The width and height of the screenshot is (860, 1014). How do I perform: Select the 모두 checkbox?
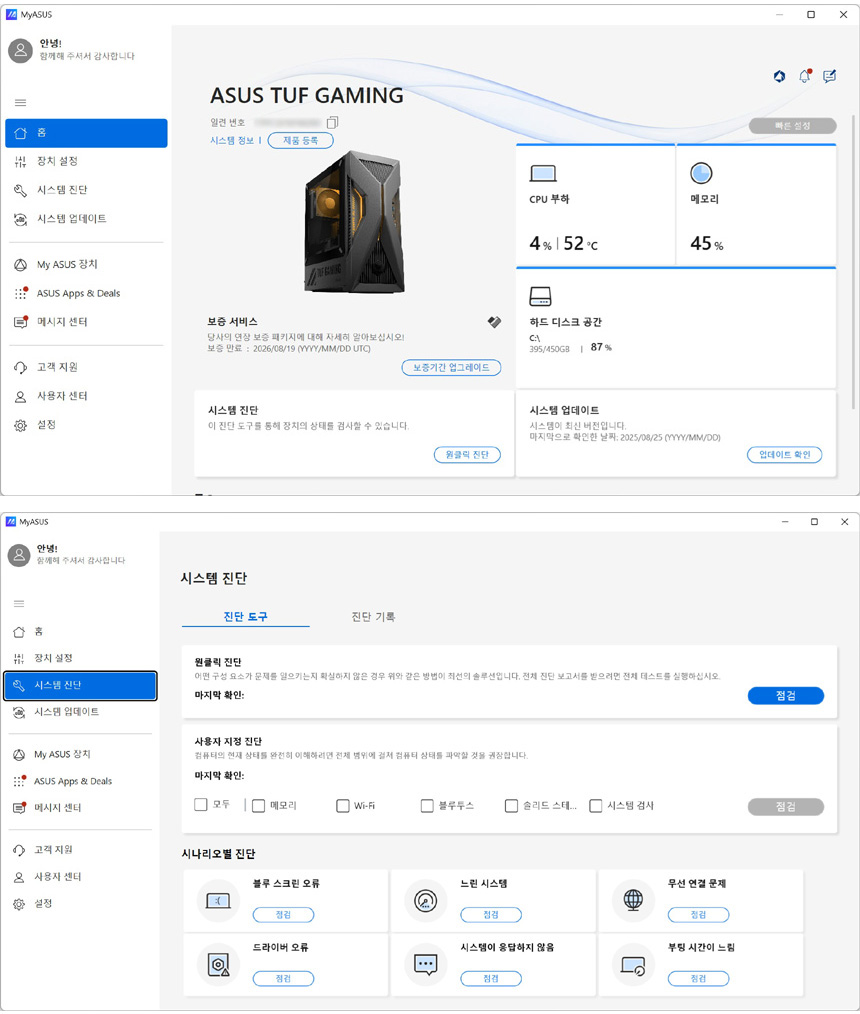[201, 805]
